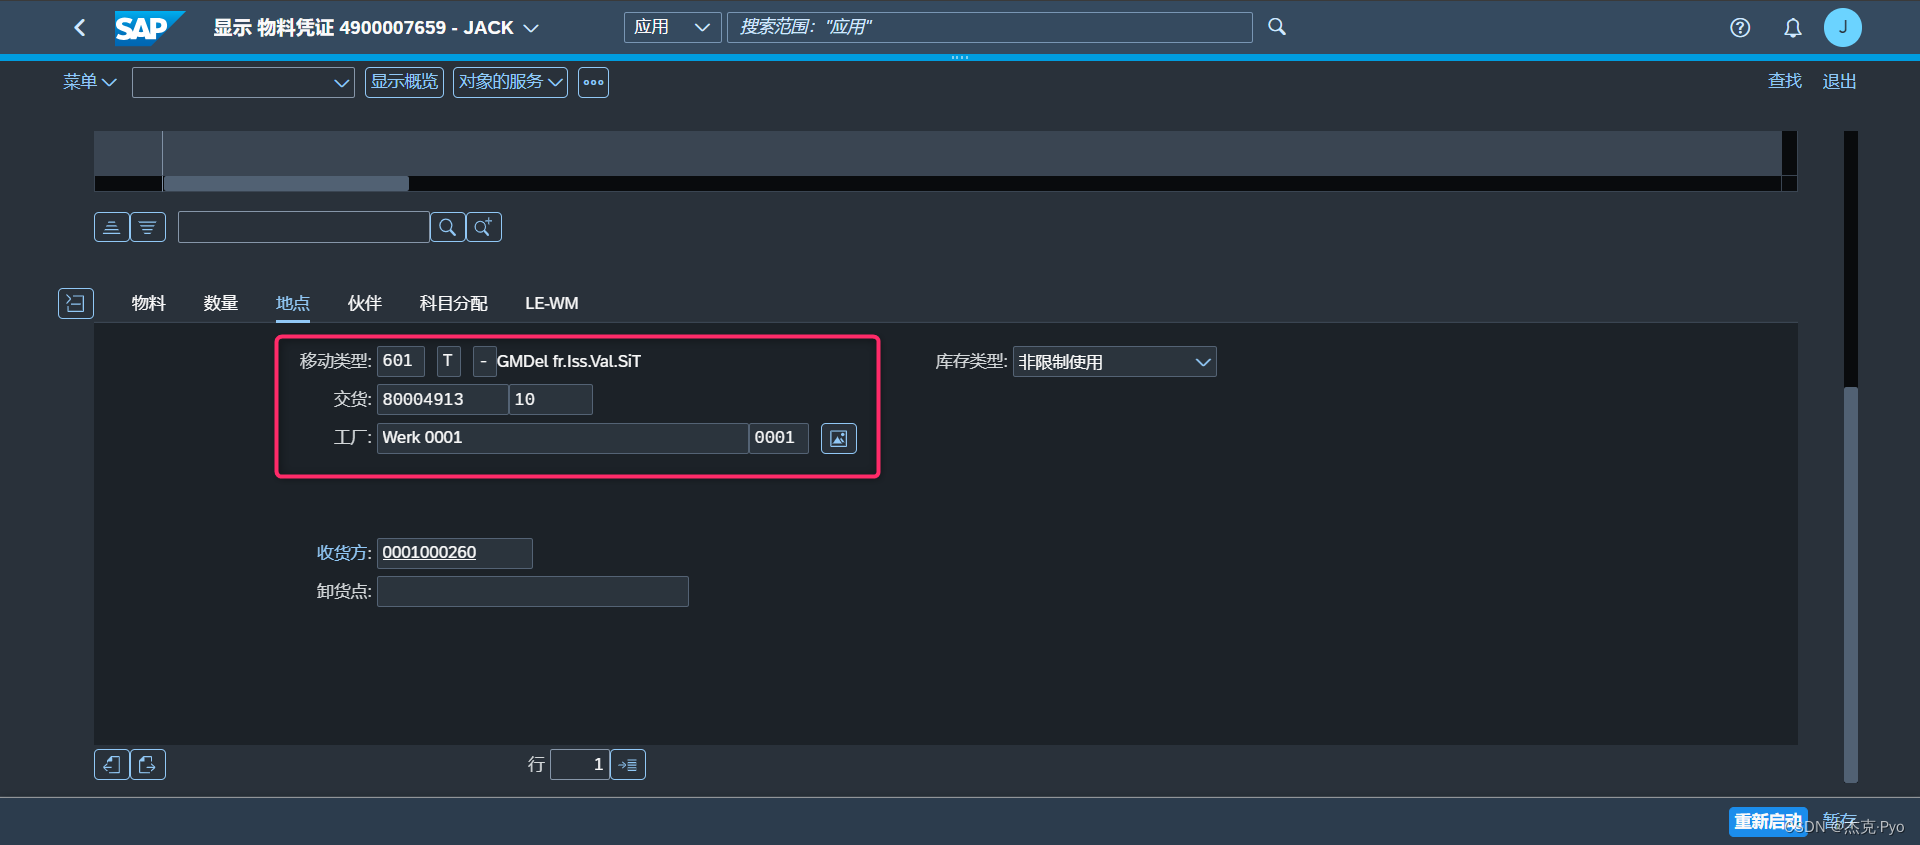Viewport: 1920px width, 845px height.
Task: Focus the item search text field
Action: pyautogui.click(x=303, y=227)
